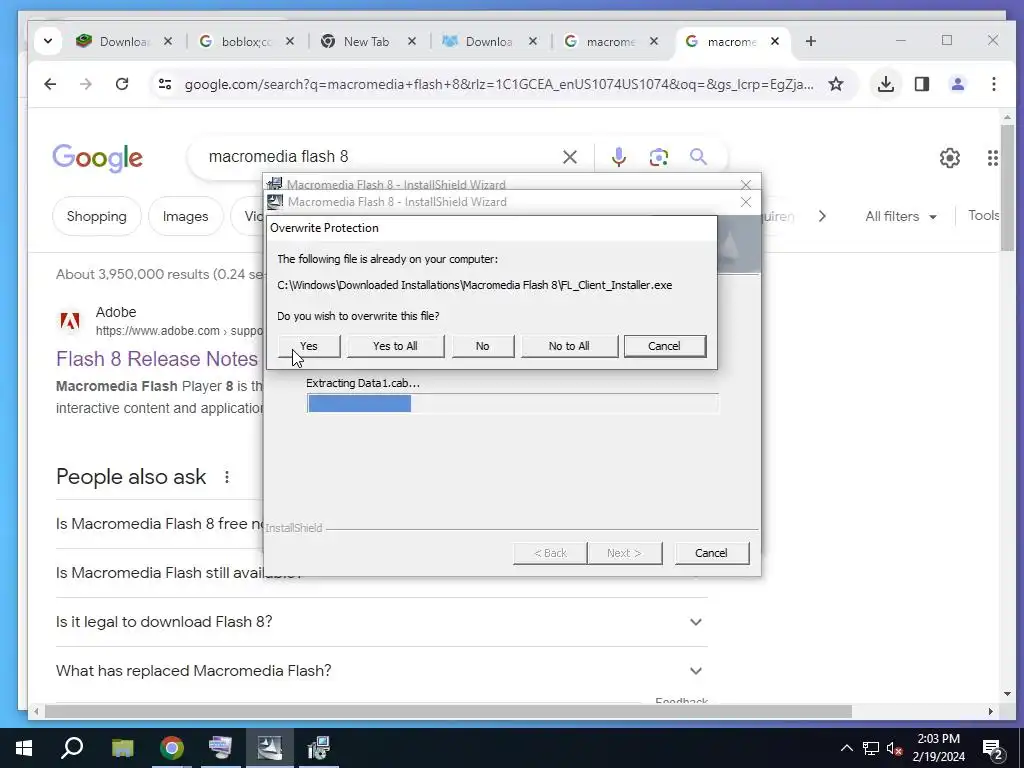Reload the Google search page
1024x768 pixels.
[x=122, y=84]
